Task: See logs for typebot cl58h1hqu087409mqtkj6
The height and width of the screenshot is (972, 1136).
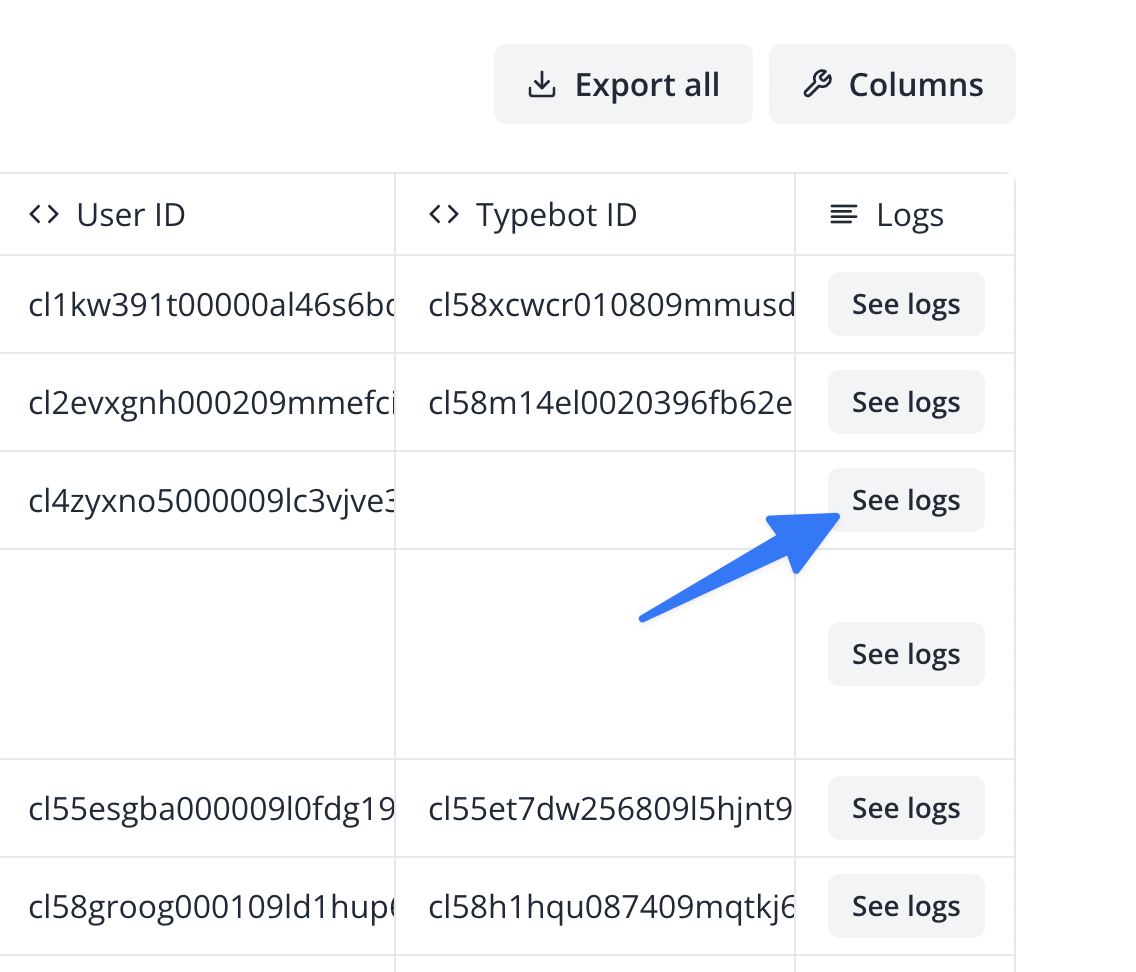Action: click(x=905, y=906)
